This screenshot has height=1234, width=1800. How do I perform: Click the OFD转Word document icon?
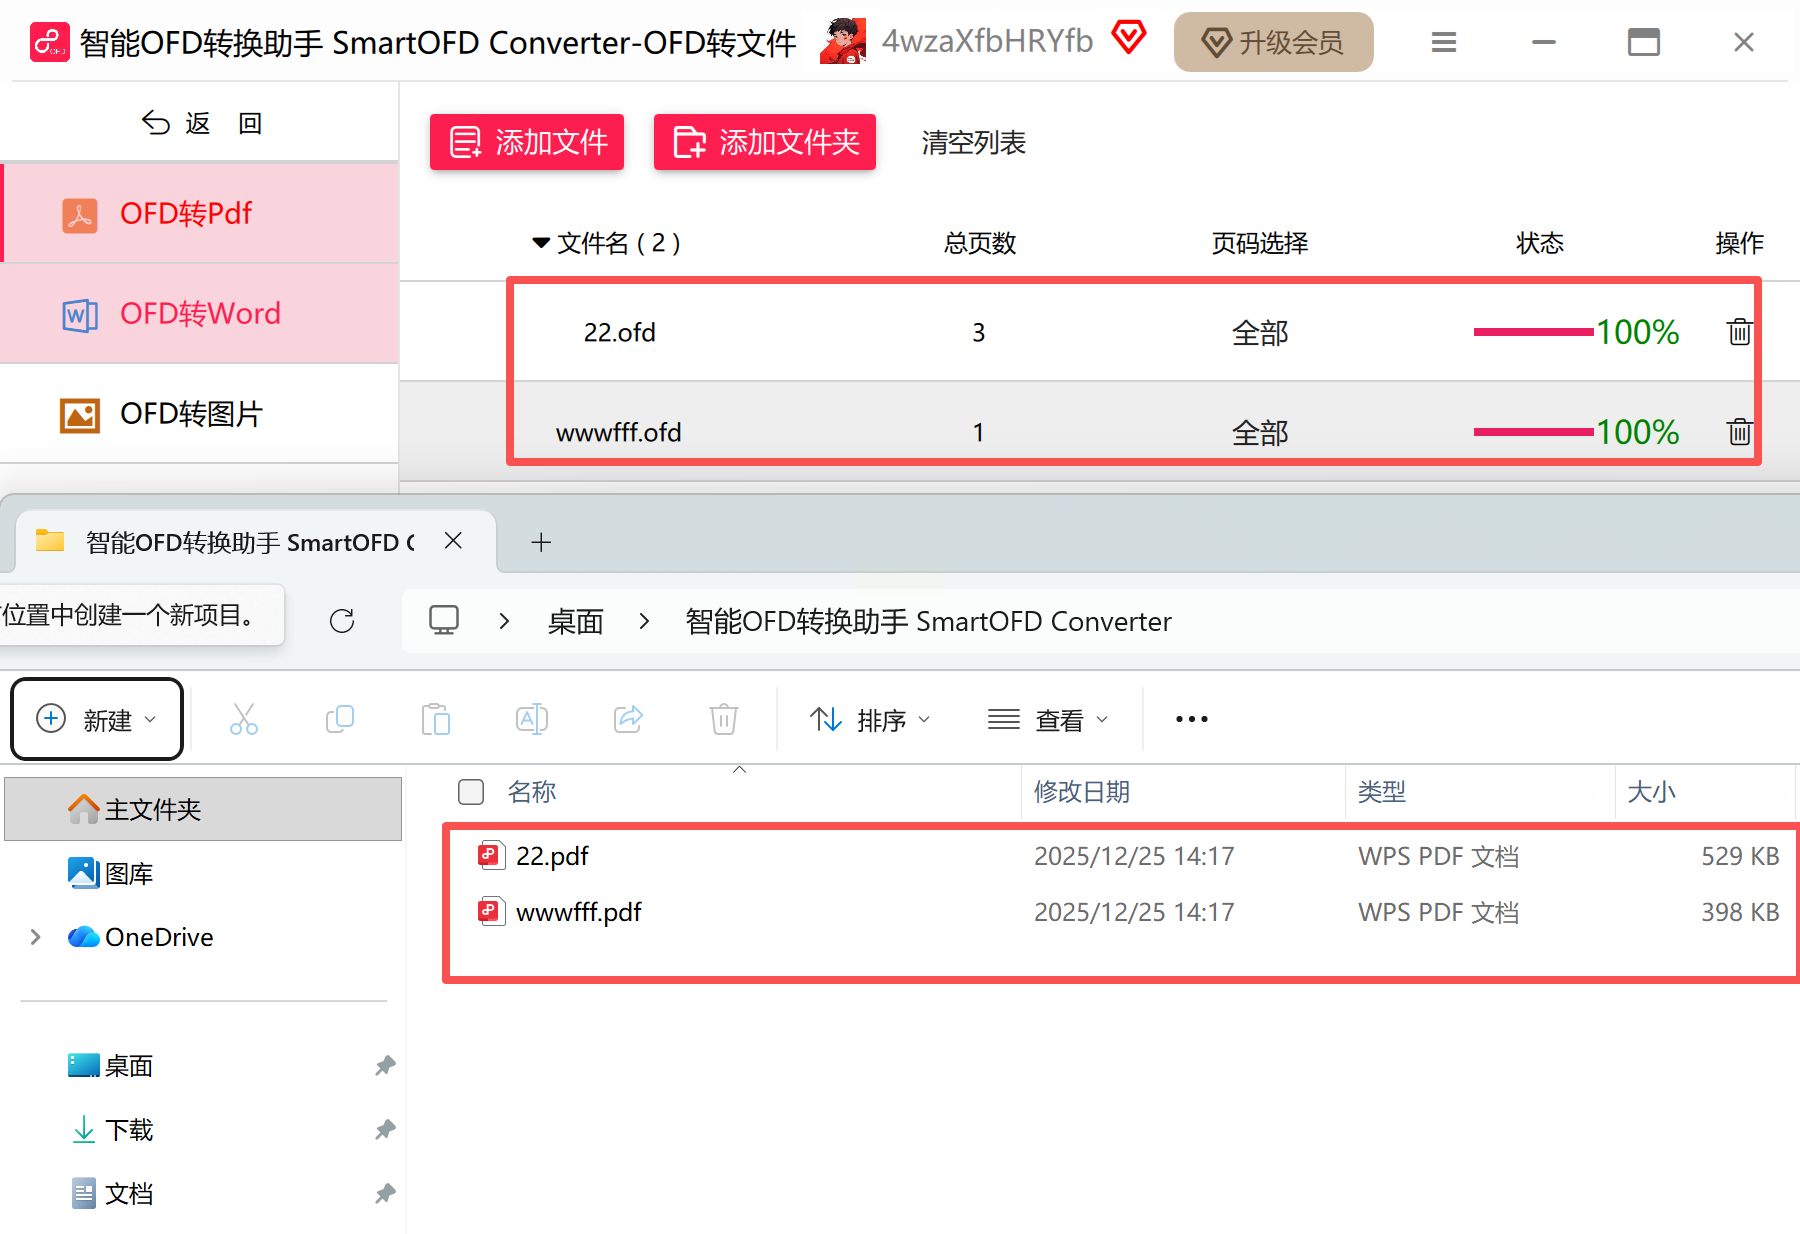tap(80, 314)
